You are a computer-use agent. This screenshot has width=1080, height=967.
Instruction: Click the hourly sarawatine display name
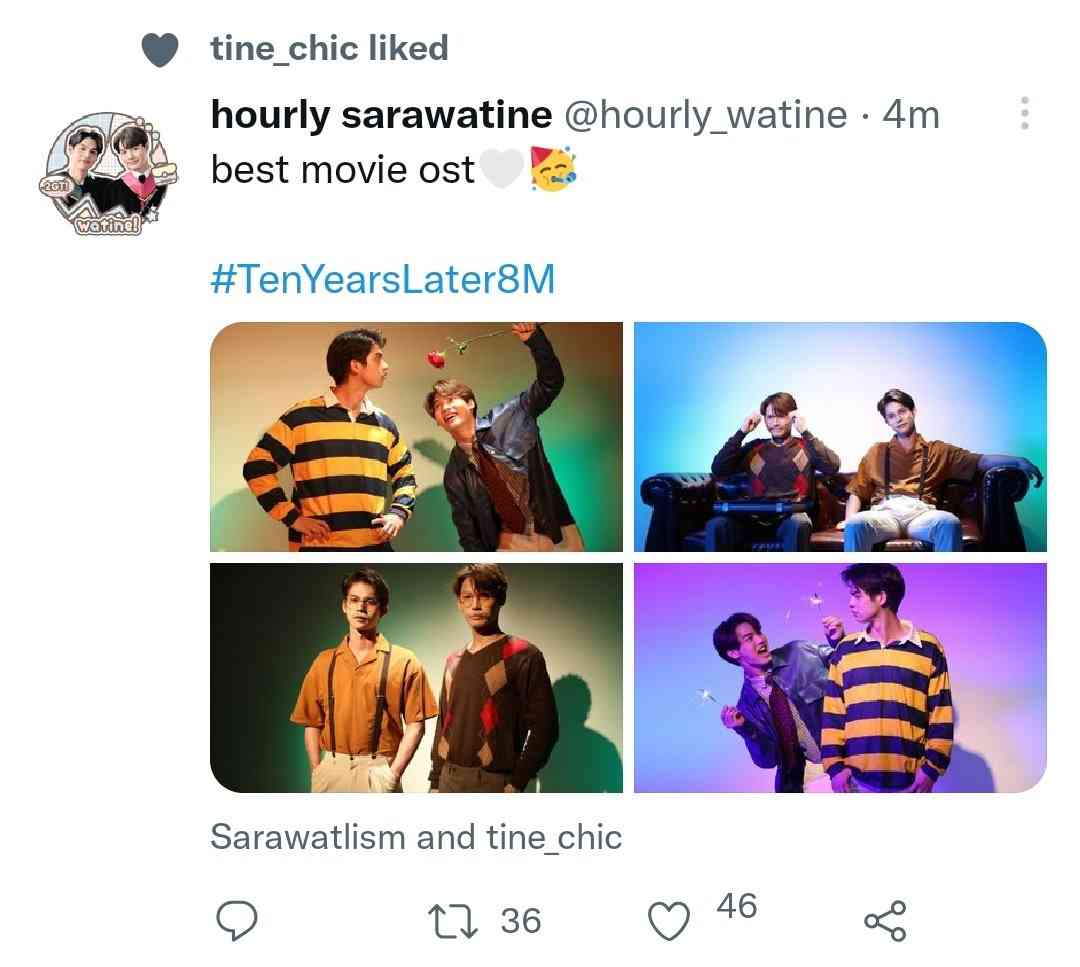(381, 114)
